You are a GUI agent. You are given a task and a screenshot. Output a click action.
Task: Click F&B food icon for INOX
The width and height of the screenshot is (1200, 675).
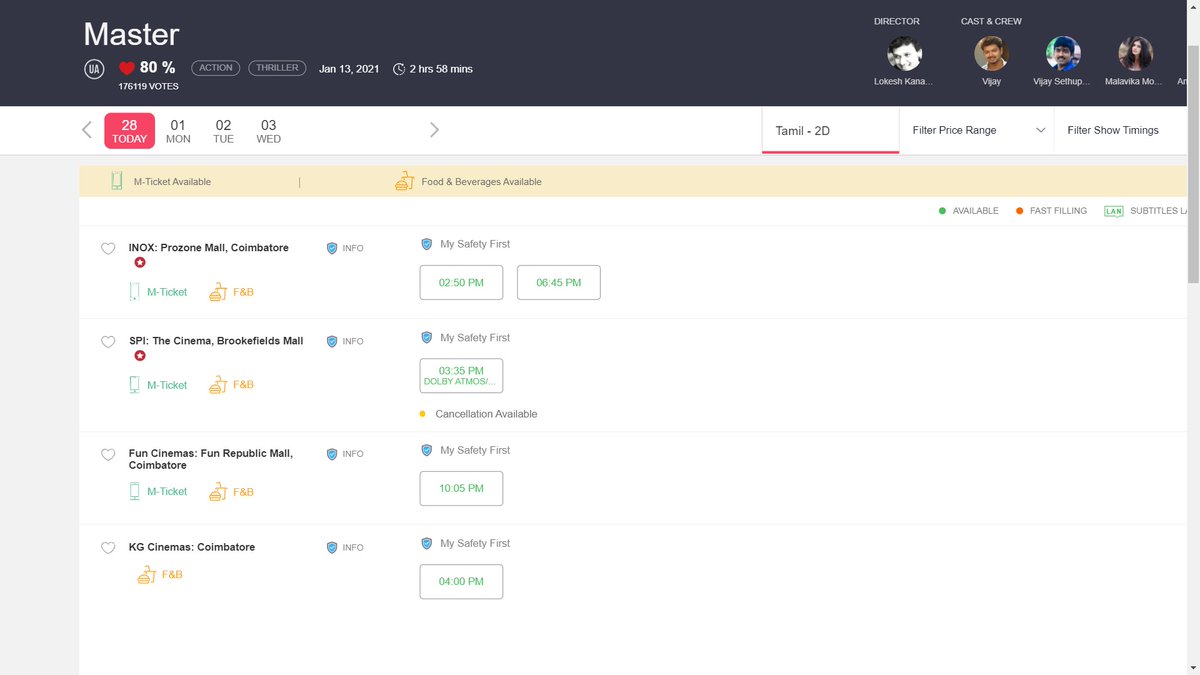pos(218,292)
